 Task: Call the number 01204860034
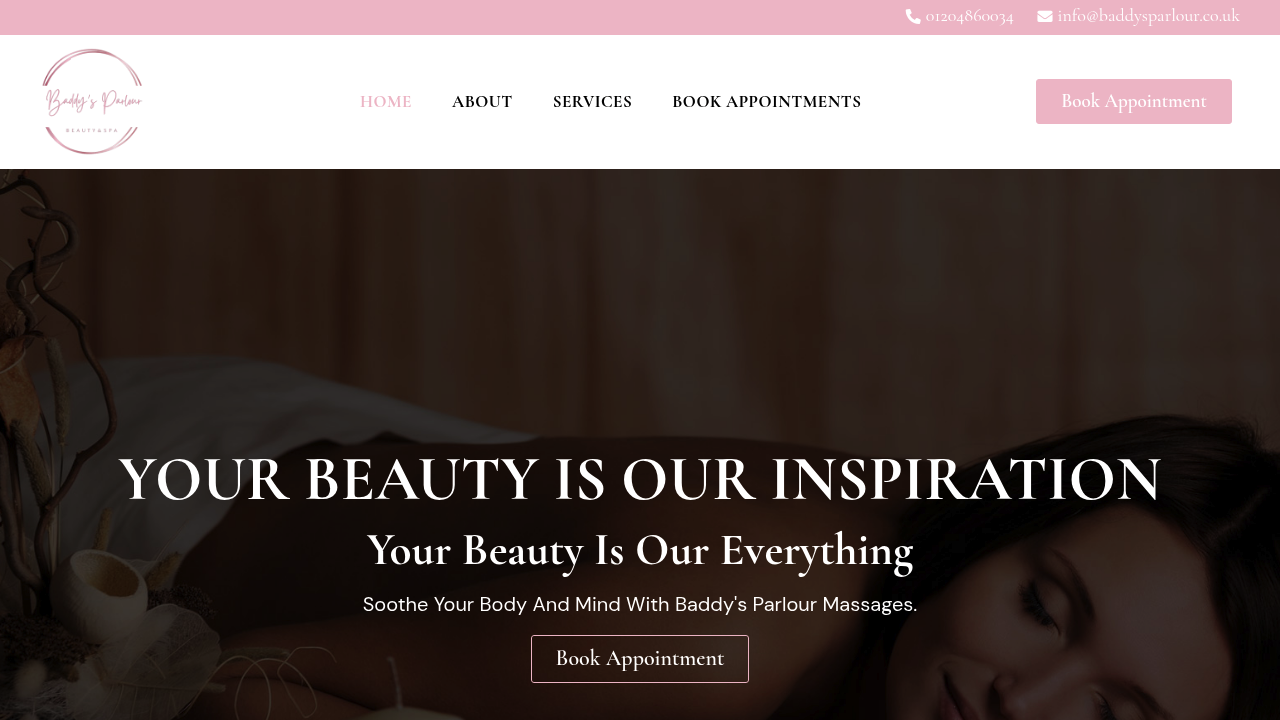pos(969,16)
